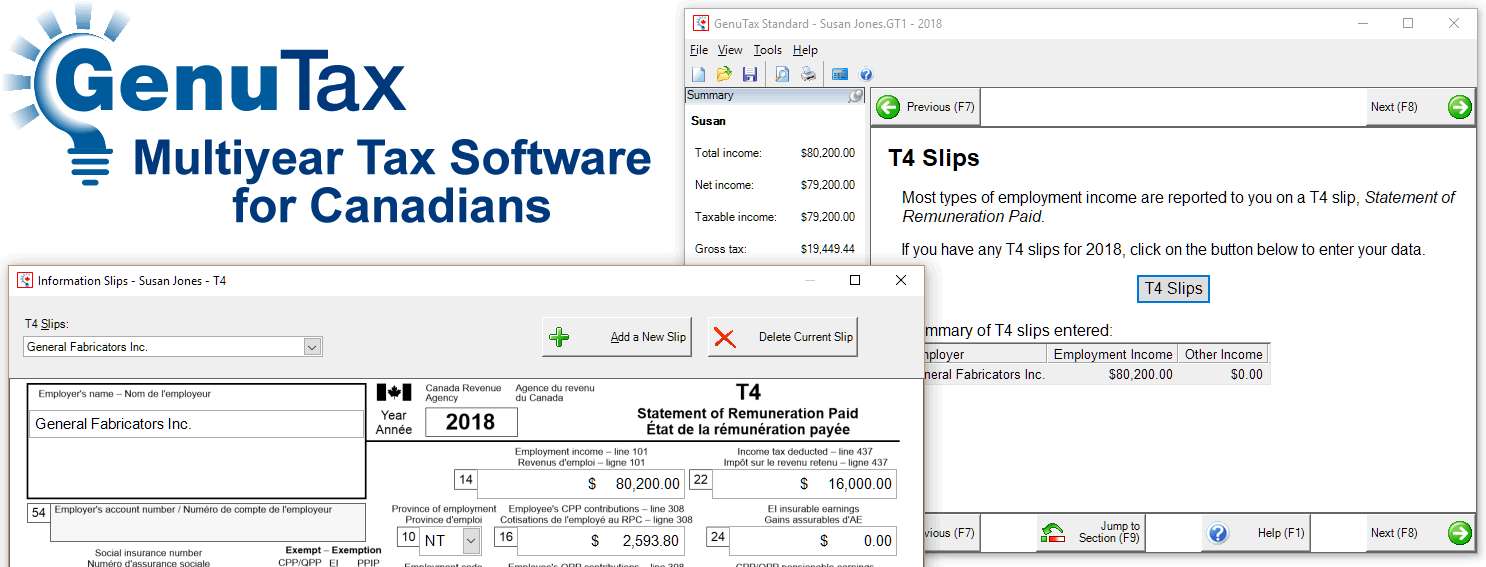Print the return using the printer icon

(808, 74)
